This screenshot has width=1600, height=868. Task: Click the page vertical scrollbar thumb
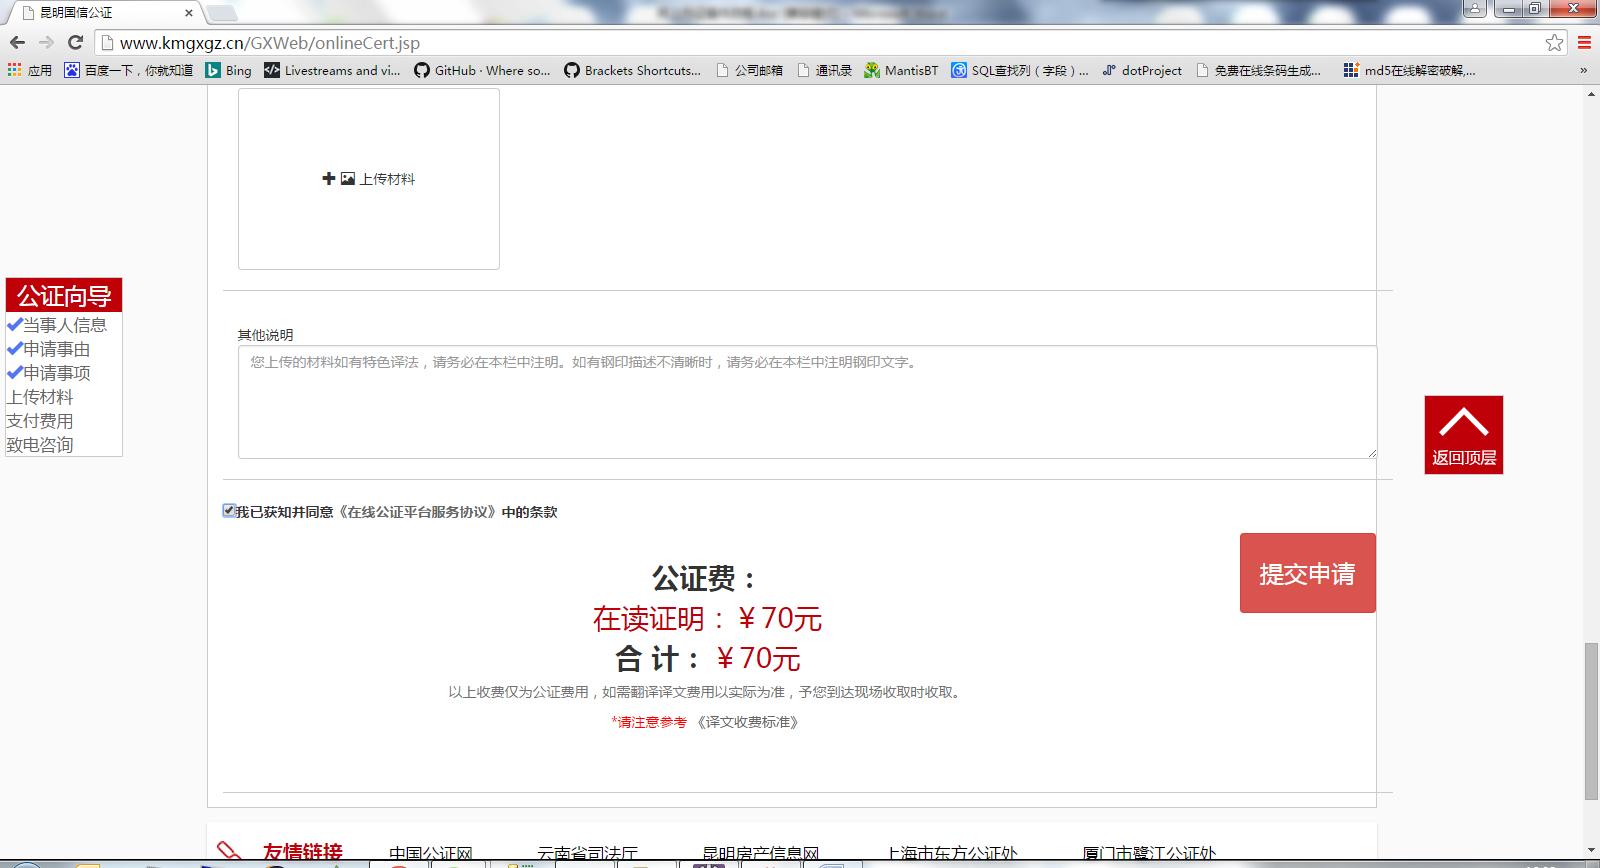point(1591,720)
